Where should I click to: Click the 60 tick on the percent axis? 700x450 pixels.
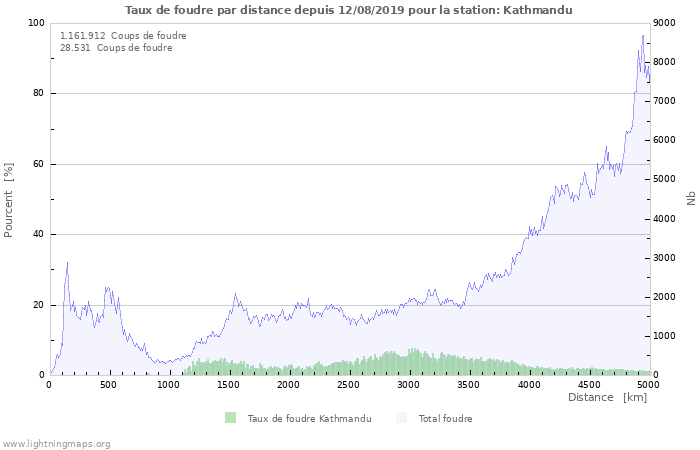(39, 164)
